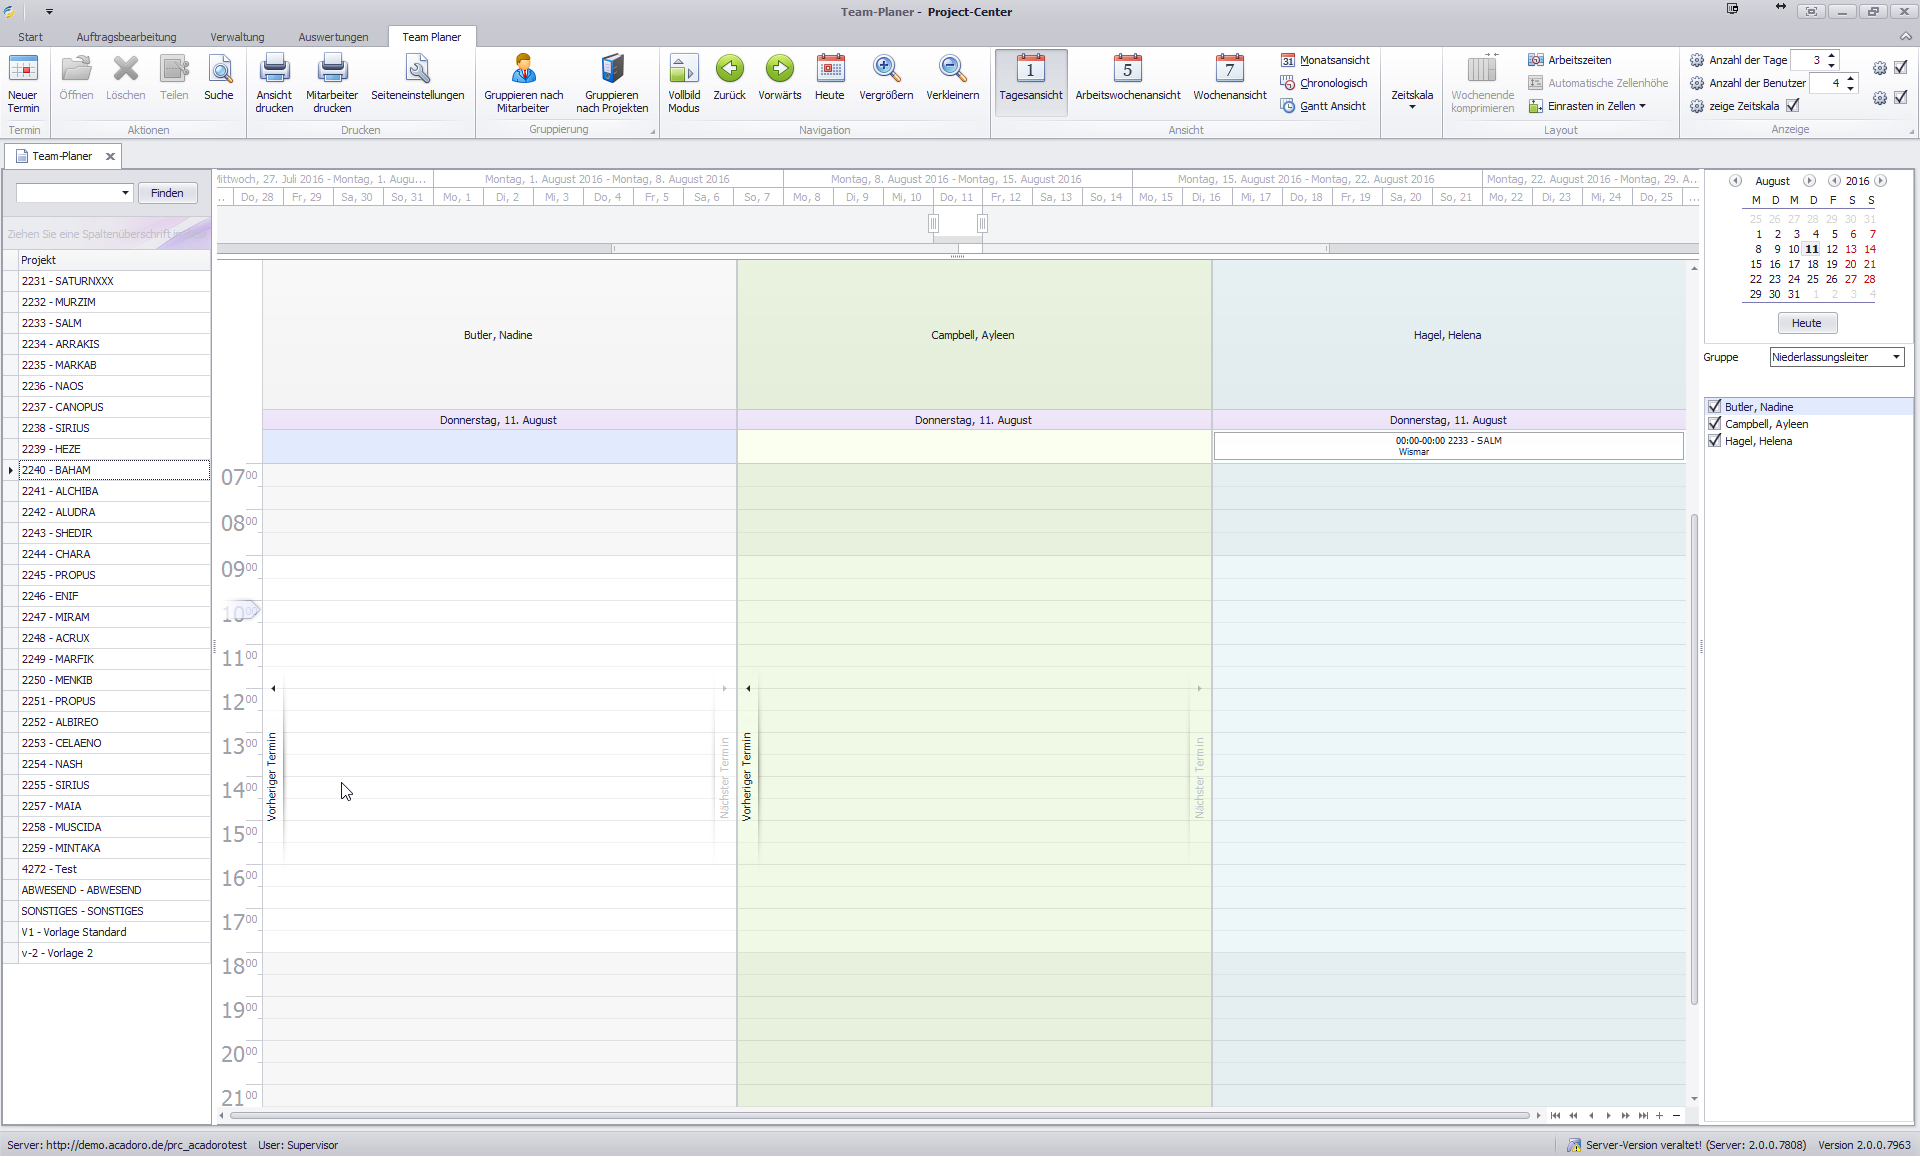Screen dimensions: 1920x1156
Task: Disable the zeige Zeitskala checkbox
Action: [x=1793, y=106]
